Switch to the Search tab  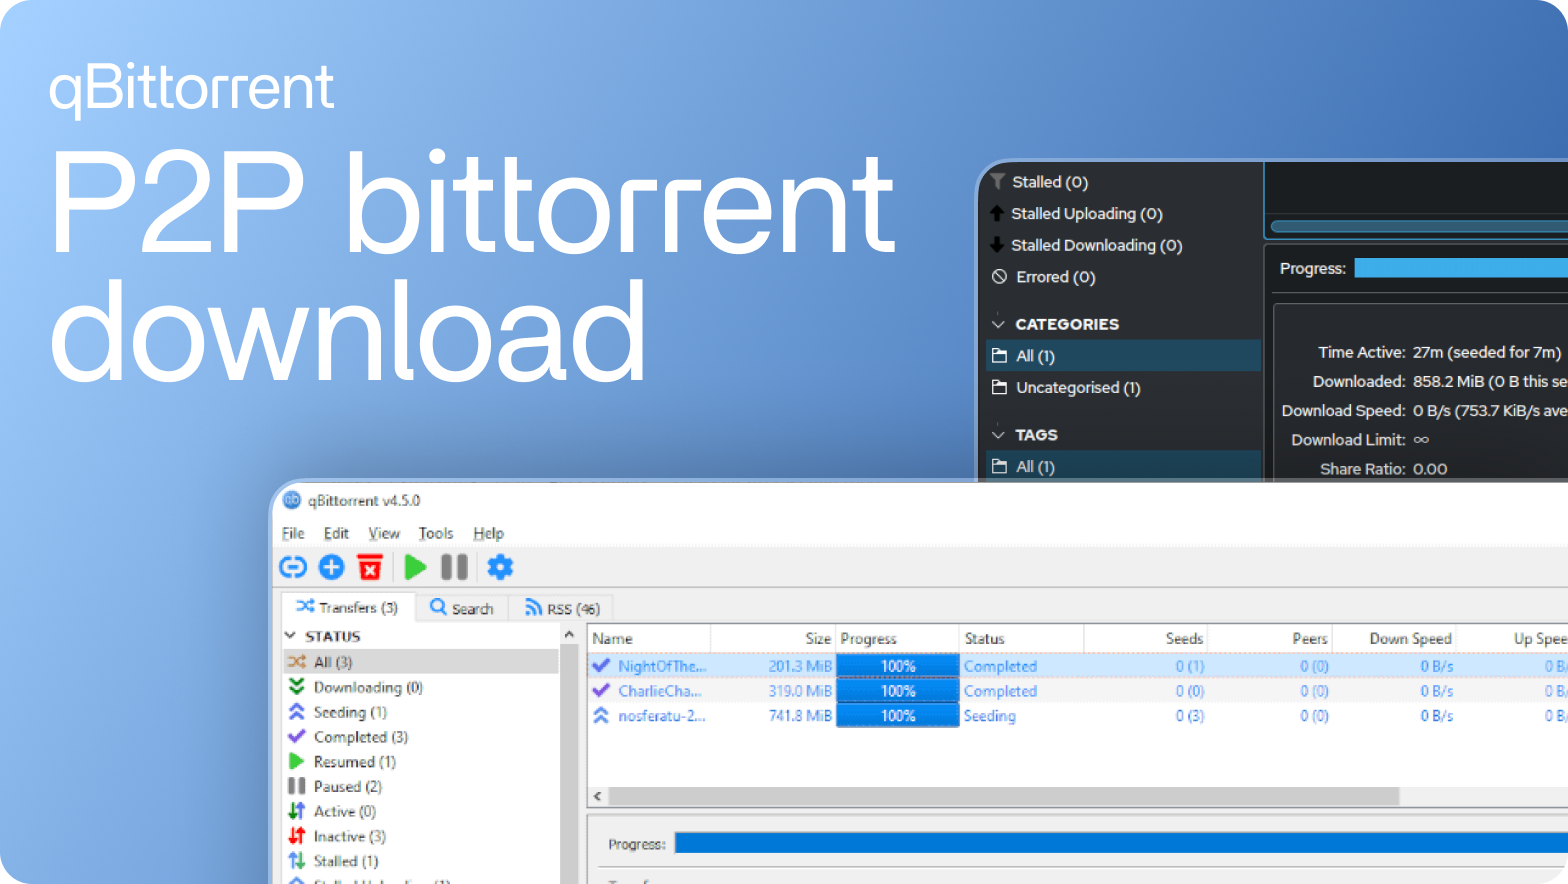462,608
